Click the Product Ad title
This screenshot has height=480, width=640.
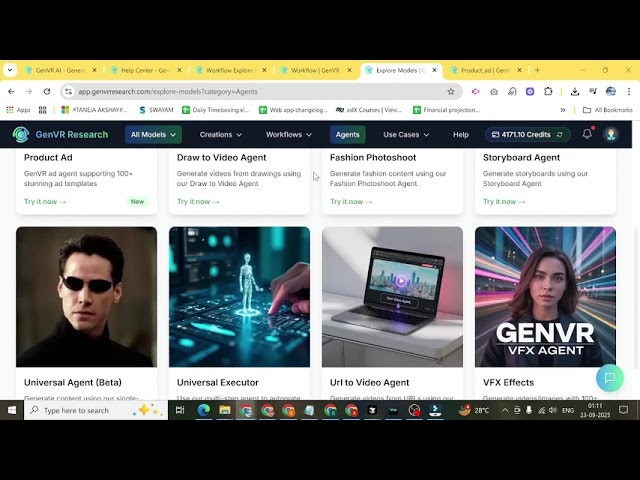coord(48,158)
